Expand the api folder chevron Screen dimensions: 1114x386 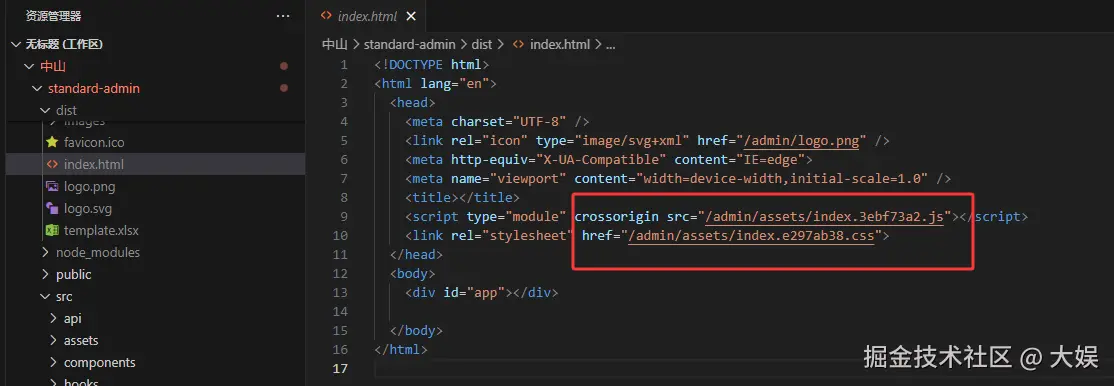(x=53, y=318)
